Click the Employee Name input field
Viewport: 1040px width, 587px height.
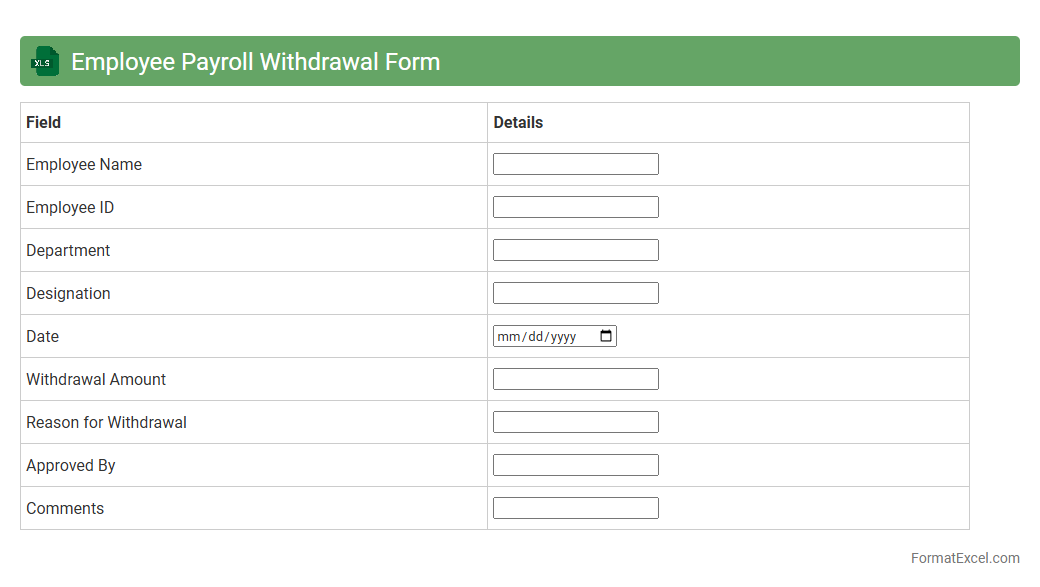575,164
